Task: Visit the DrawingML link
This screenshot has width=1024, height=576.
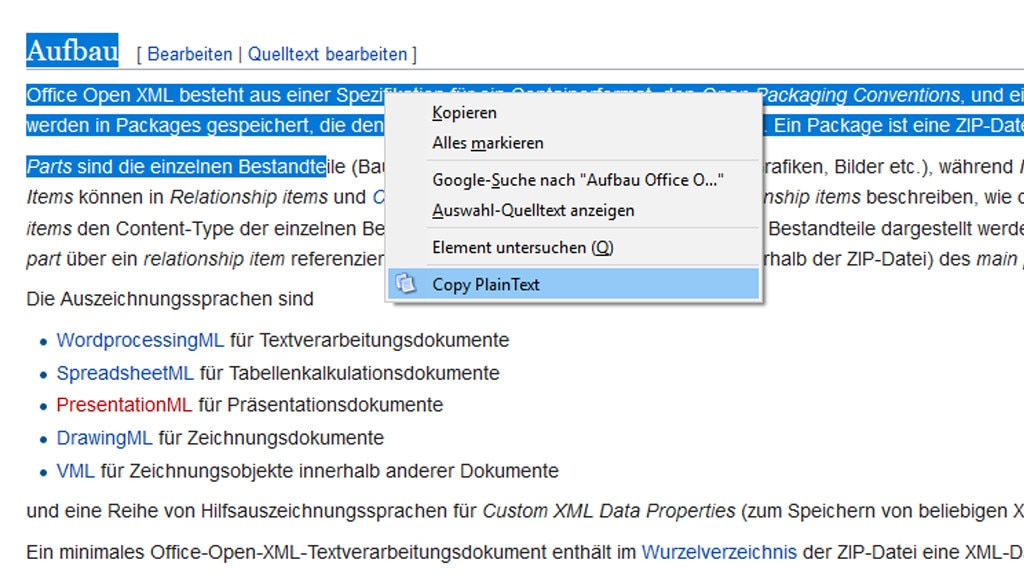Action: coord(104,438)
